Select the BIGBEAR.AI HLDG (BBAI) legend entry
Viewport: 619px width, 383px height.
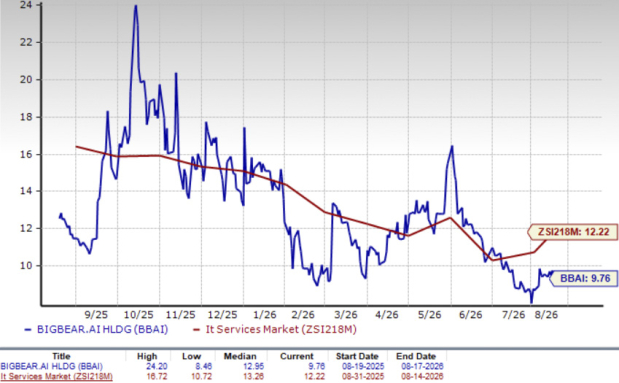[x=96, y=329]
